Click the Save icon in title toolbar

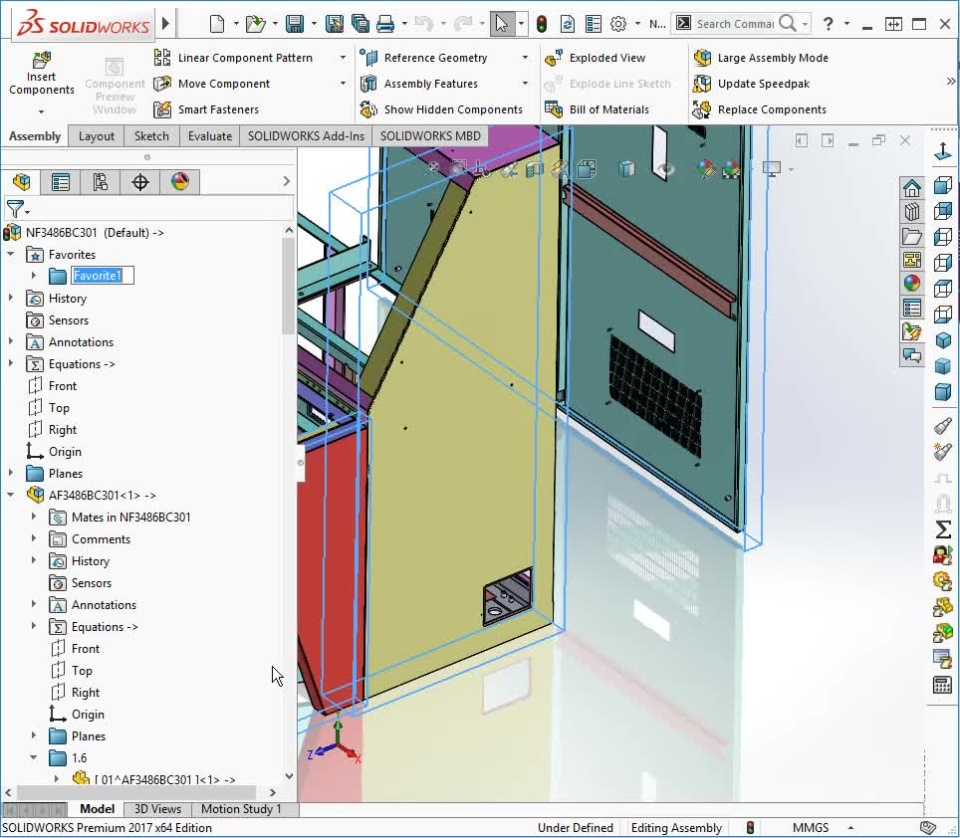click(x=294, y=24)
